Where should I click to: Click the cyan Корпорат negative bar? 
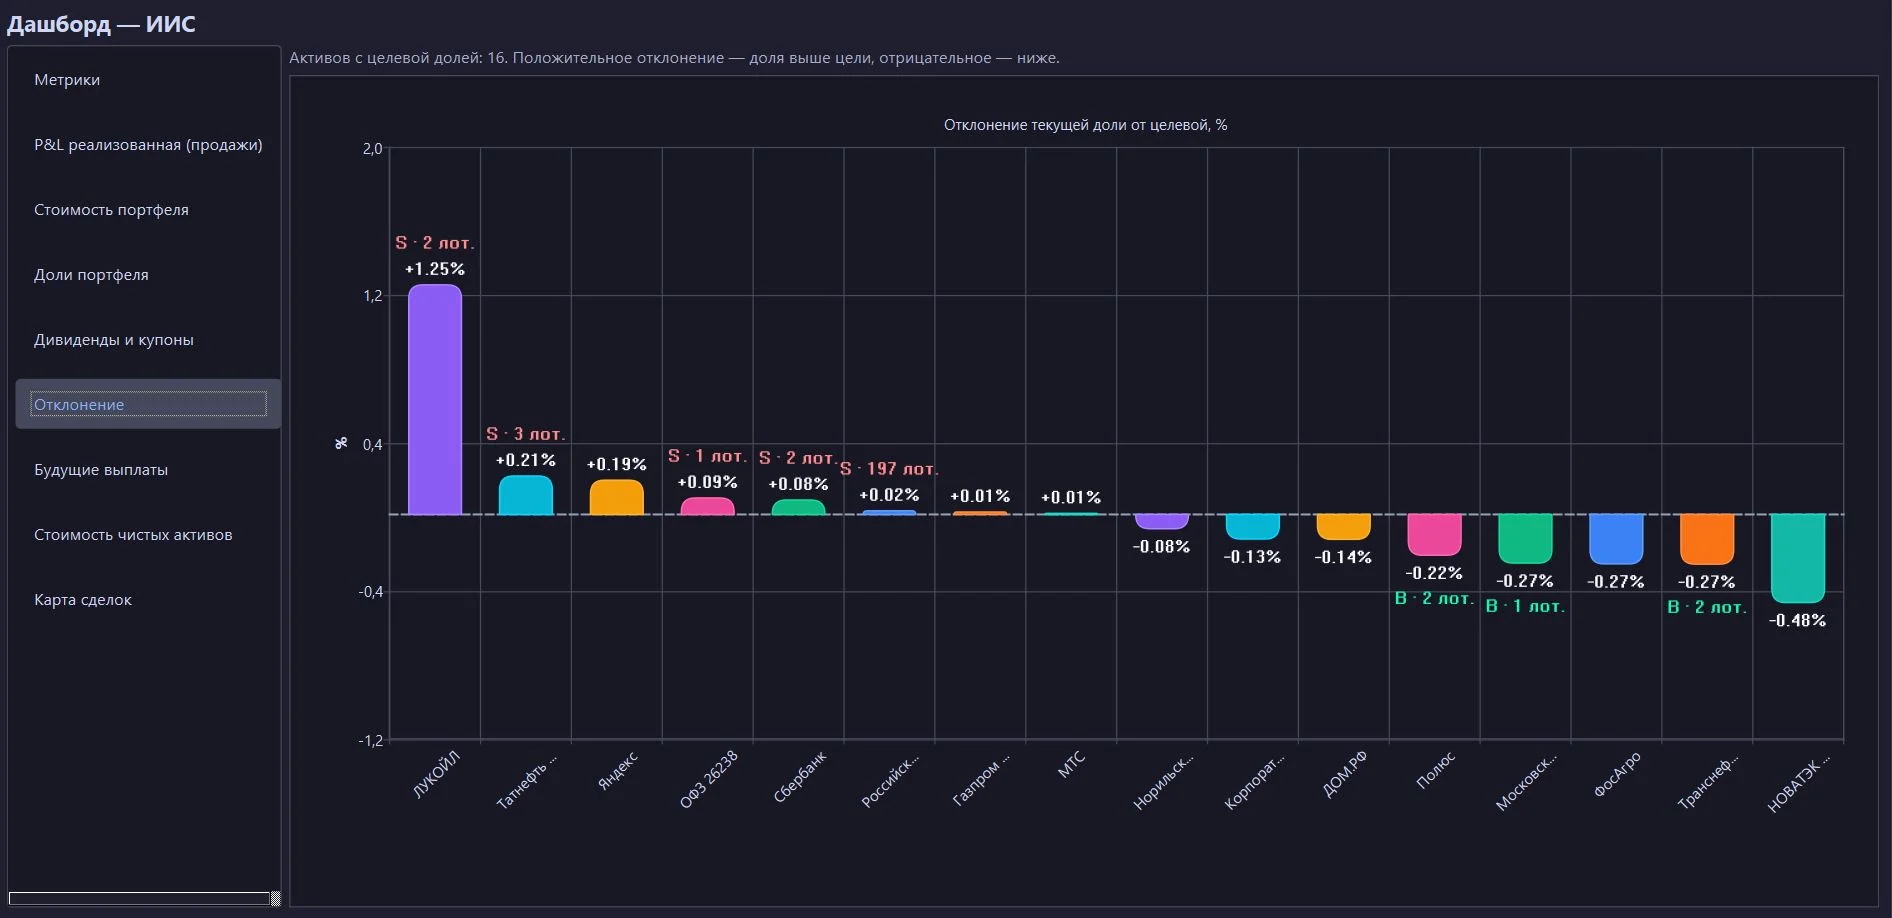[1252, 526]
